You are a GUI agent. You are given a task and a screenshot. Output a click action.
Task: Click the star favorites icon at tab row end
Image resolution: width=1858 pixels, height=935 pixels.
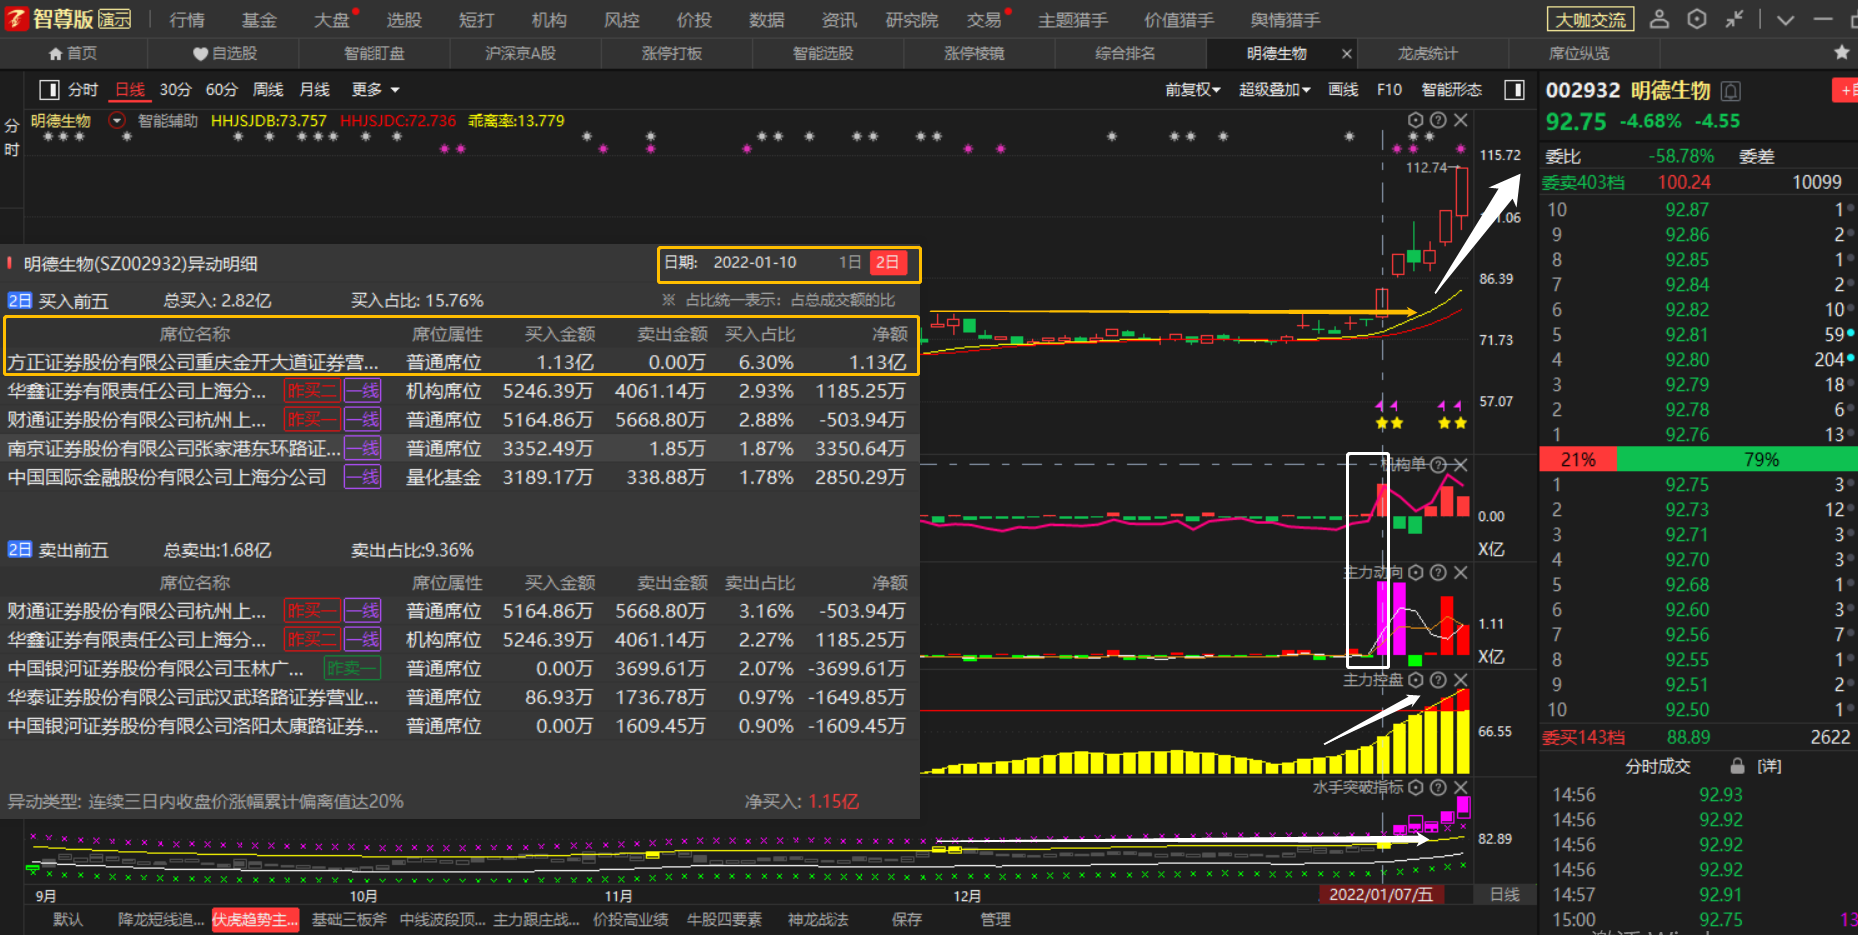(x=1842, y=53)
